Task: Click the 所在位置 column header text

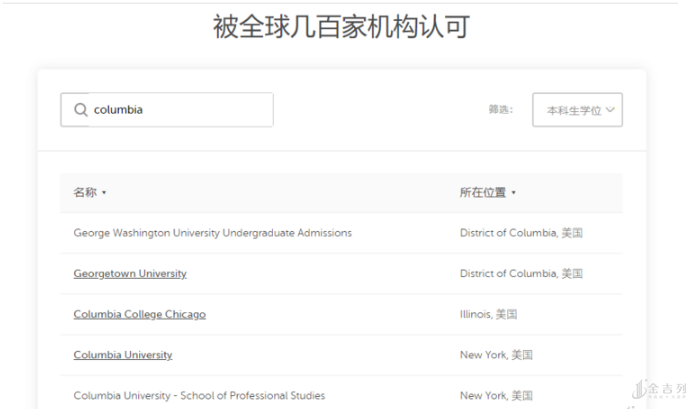Action: point(482,193)
